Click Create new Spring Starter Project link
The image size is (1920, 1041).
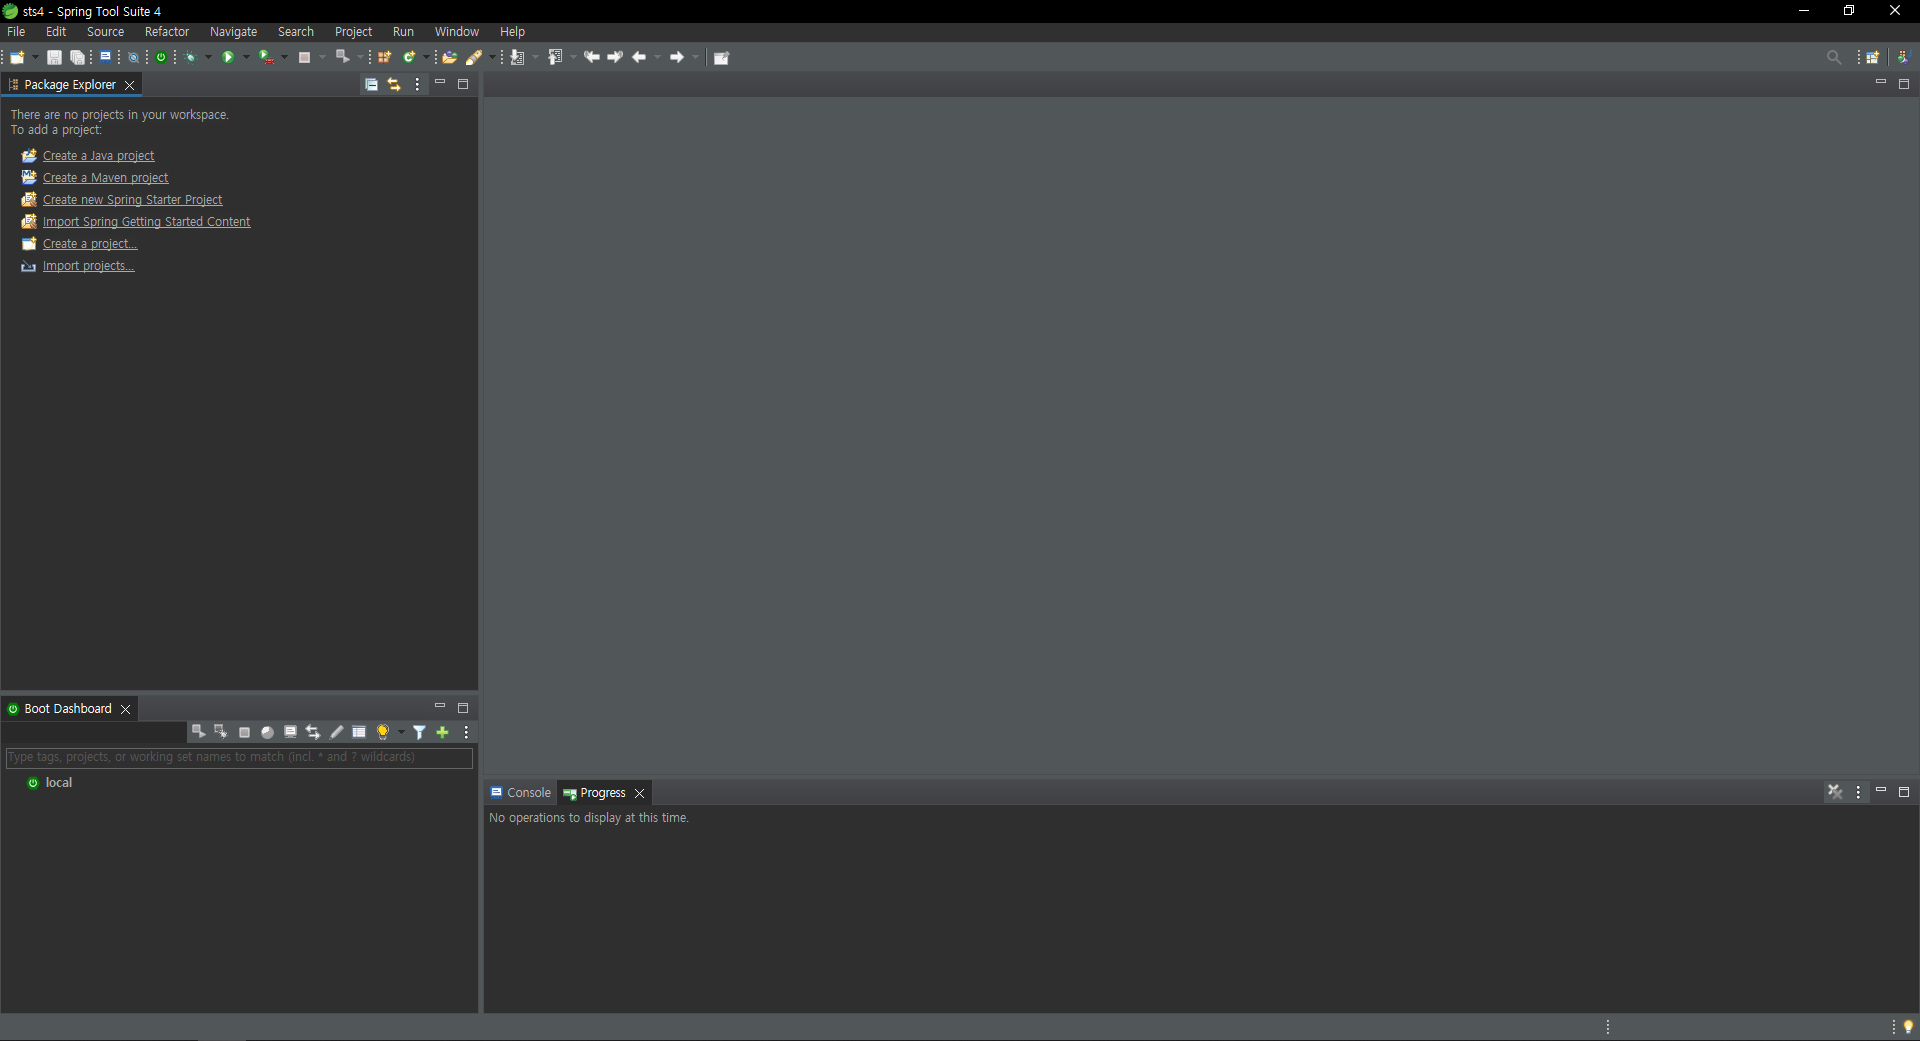pyautogui.click(x=132, y=200)
